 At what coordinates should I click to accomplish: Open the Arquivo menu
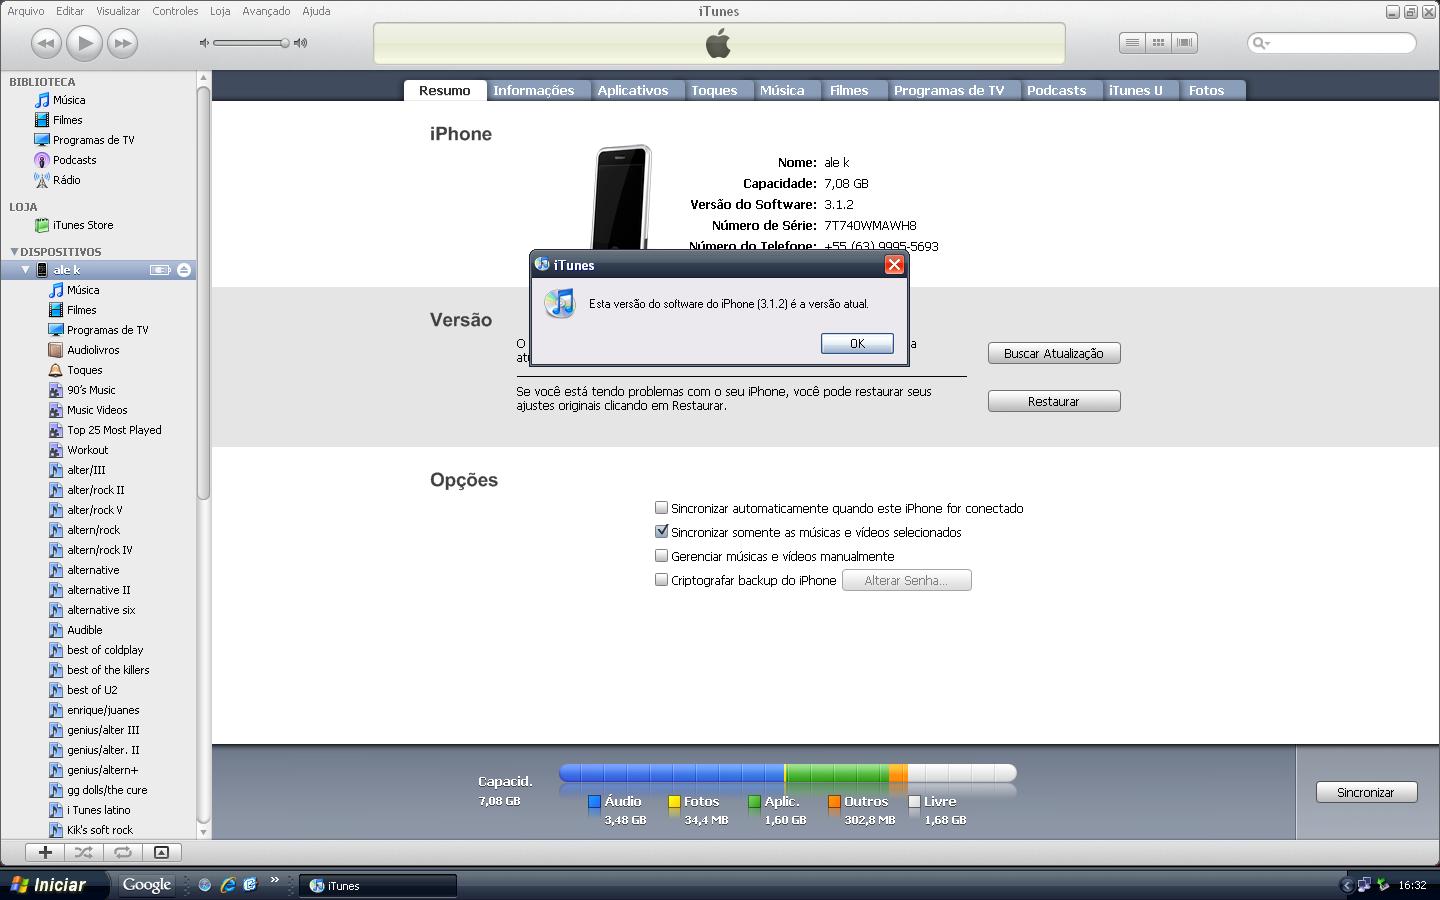[26, 11]
